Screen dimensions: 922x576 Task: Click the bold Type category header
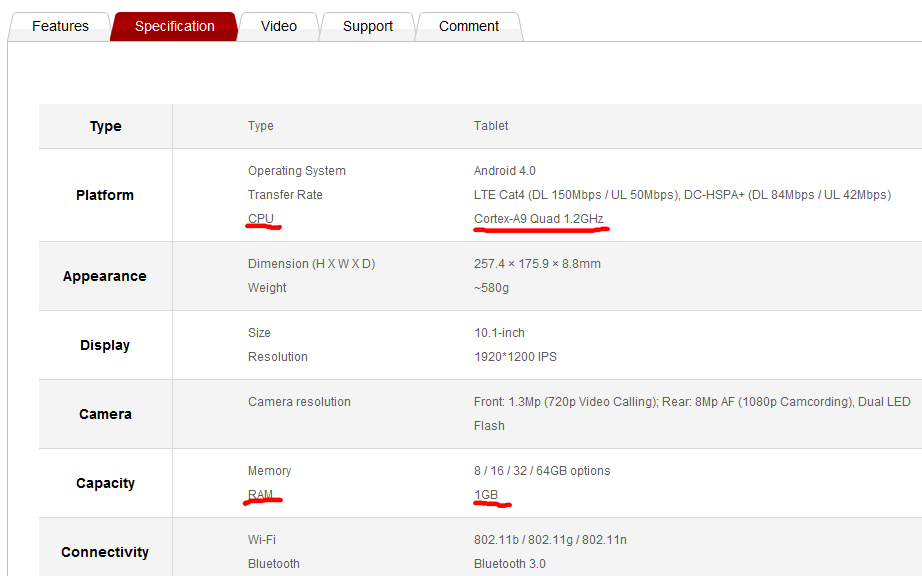106,126
